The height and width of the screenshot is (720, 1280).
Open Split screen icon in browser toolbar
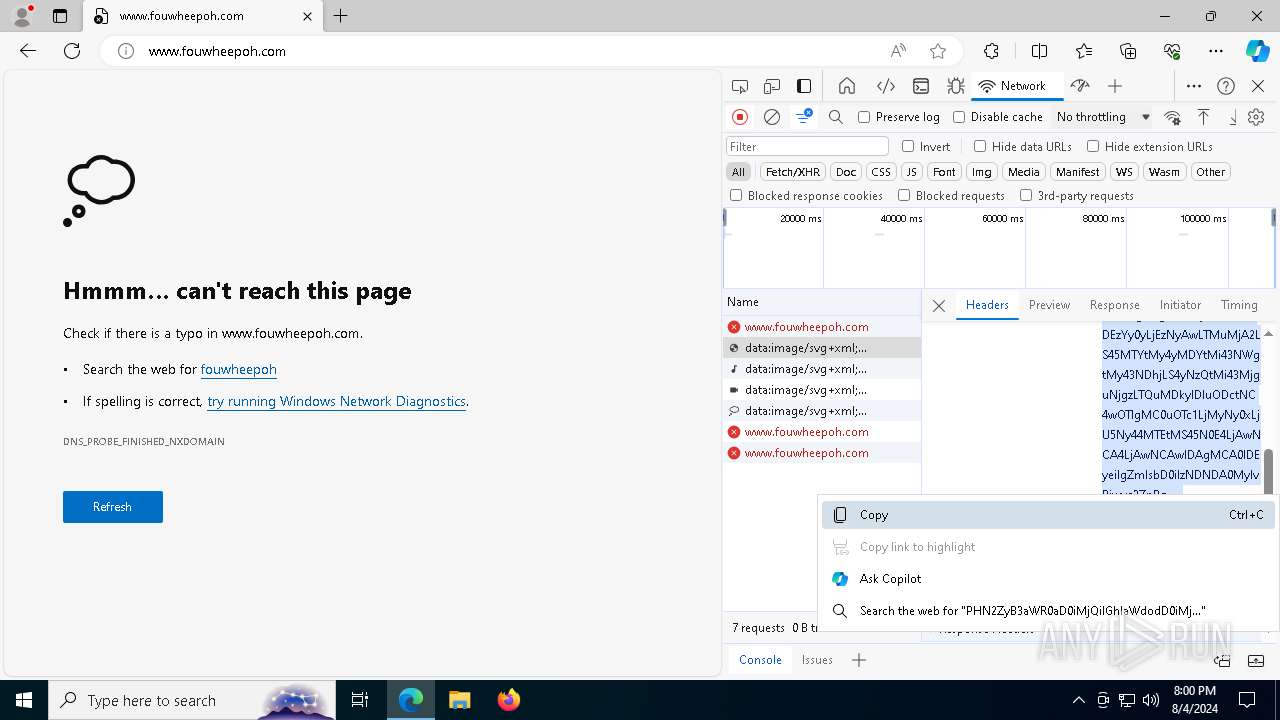pos(1039,51)
